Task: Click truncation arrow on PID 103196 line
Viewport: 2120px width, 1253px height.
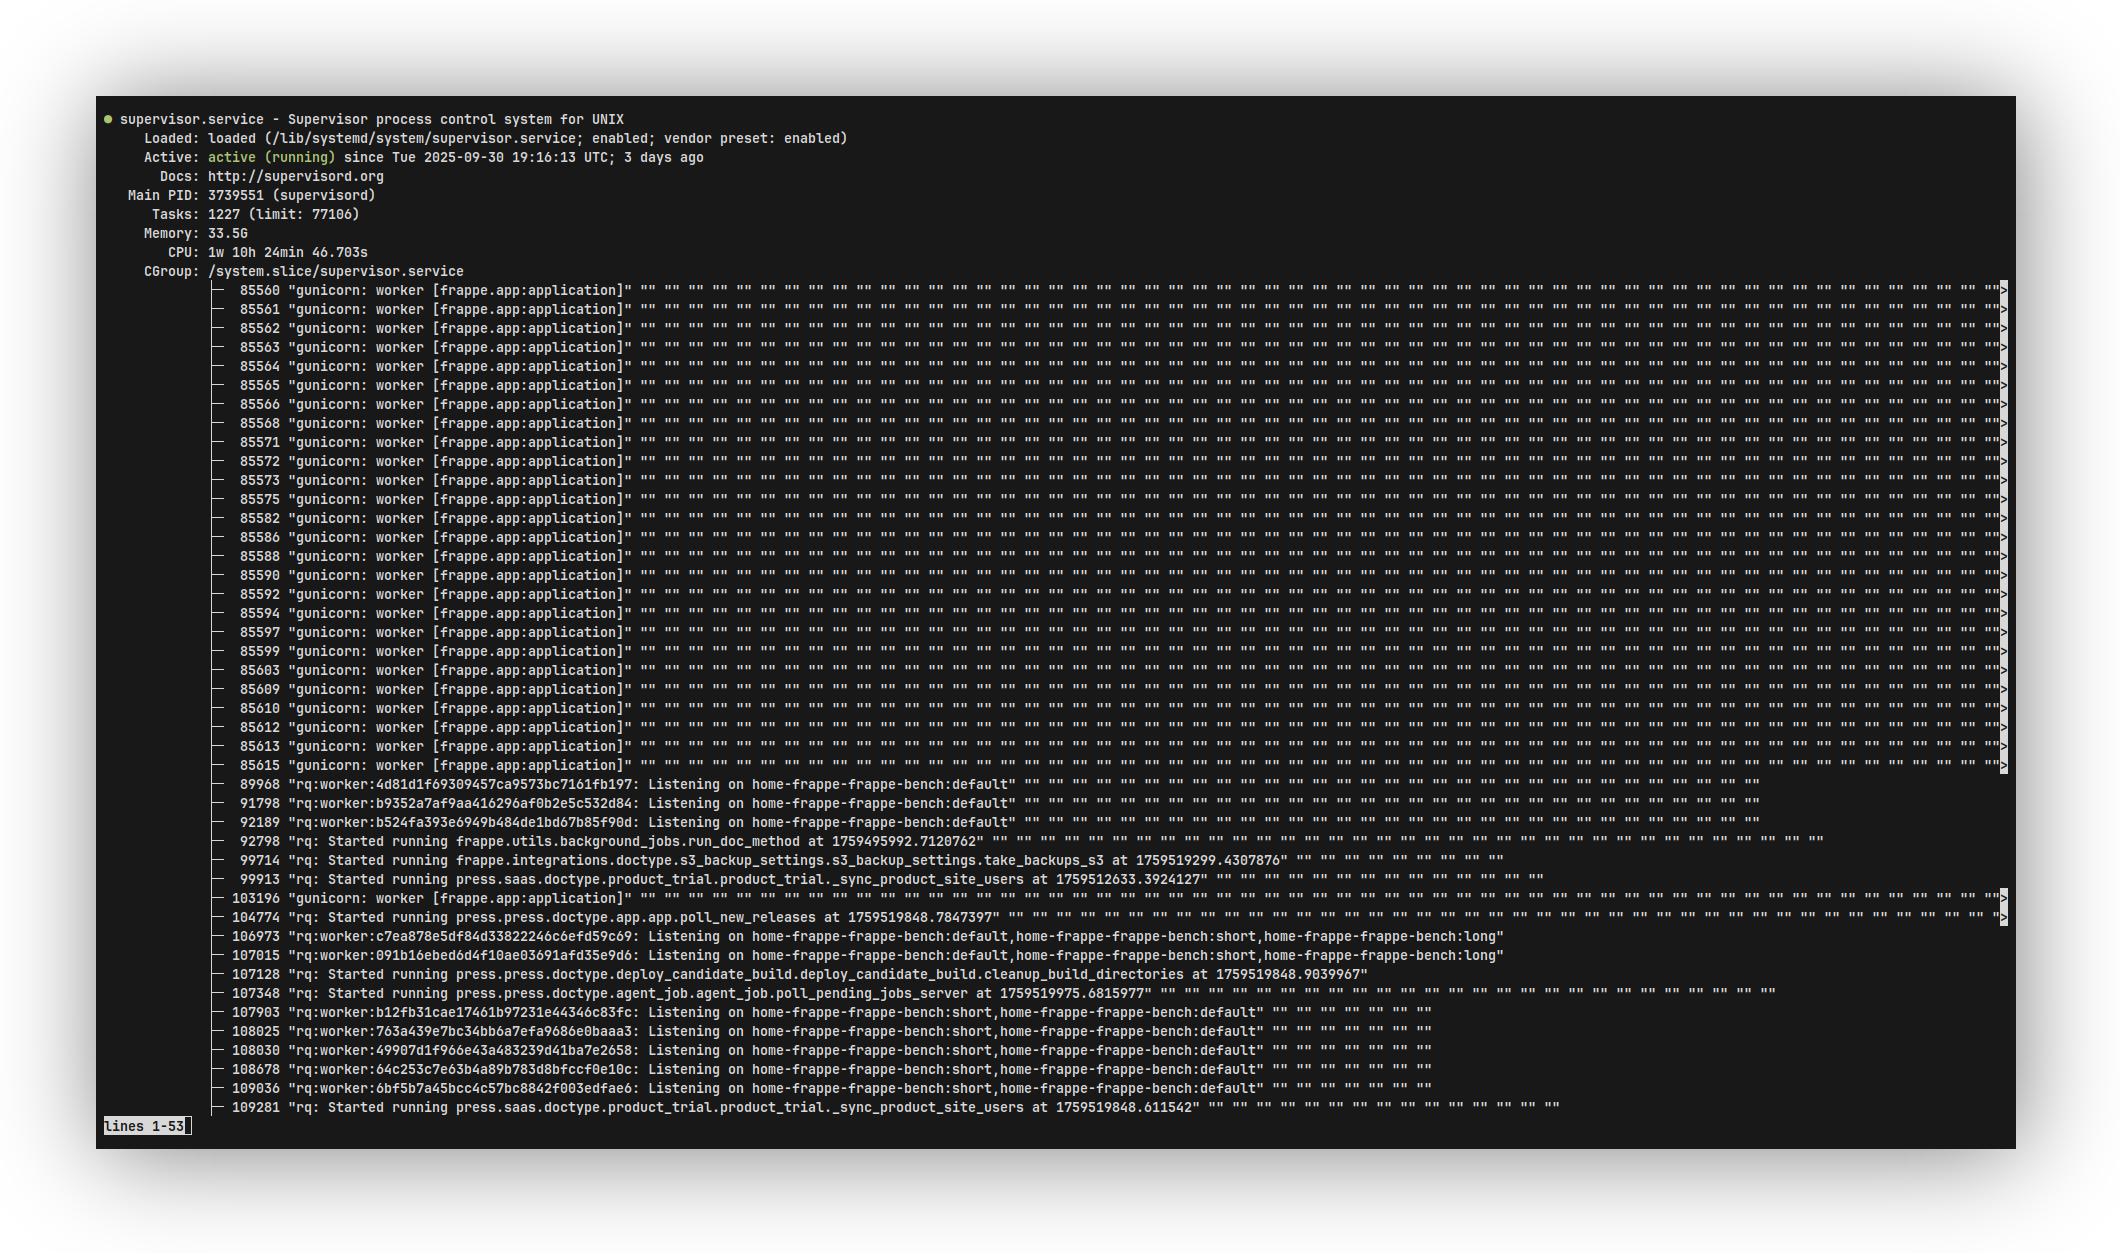Action: point(2003,898)
